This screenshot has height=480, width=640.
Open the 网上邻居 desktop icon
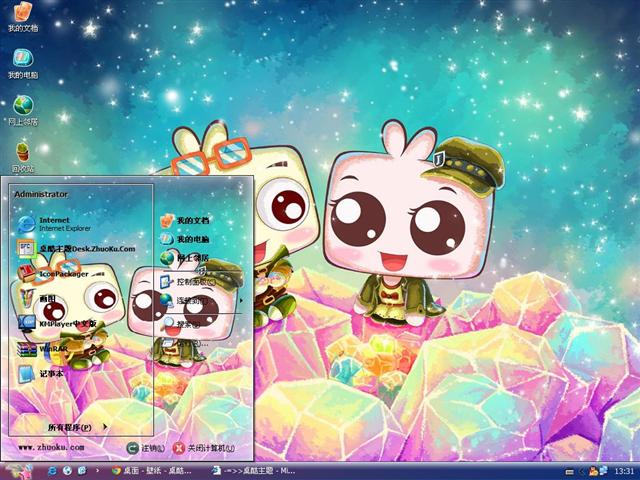(23, 111)
